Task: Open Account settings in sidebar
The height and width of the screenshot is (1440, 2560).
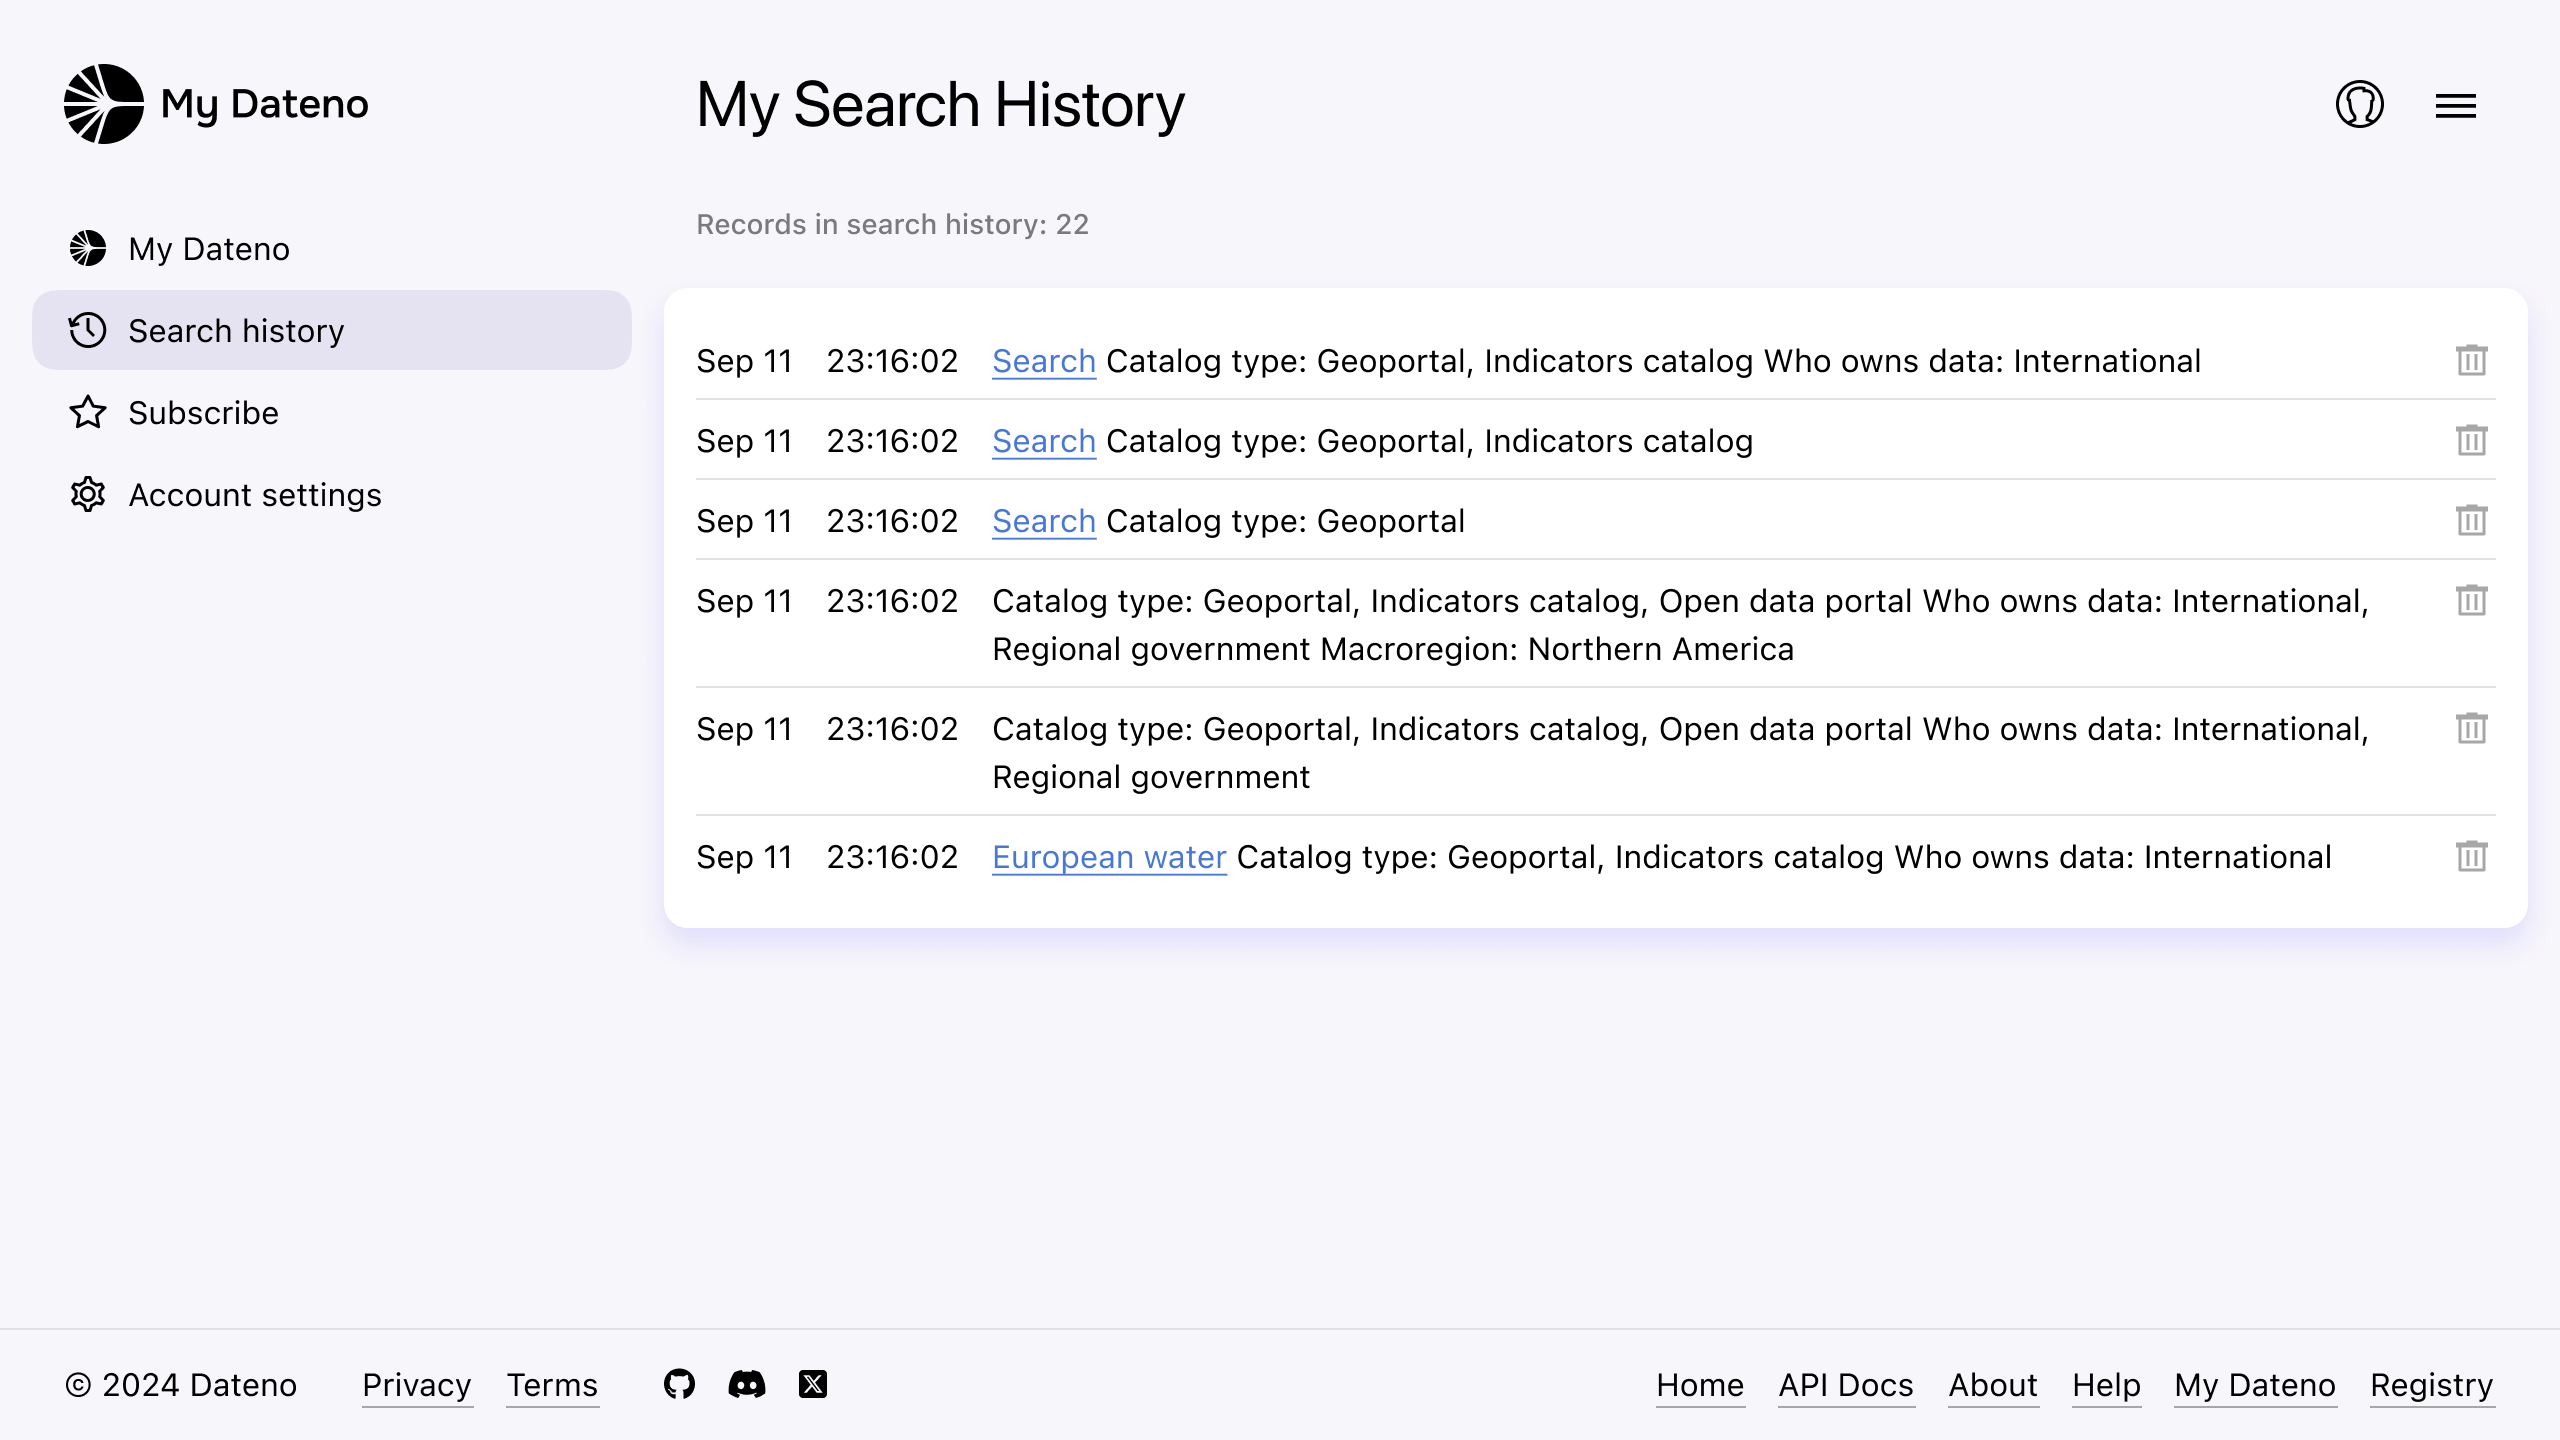Action: [x=254, y=494]
